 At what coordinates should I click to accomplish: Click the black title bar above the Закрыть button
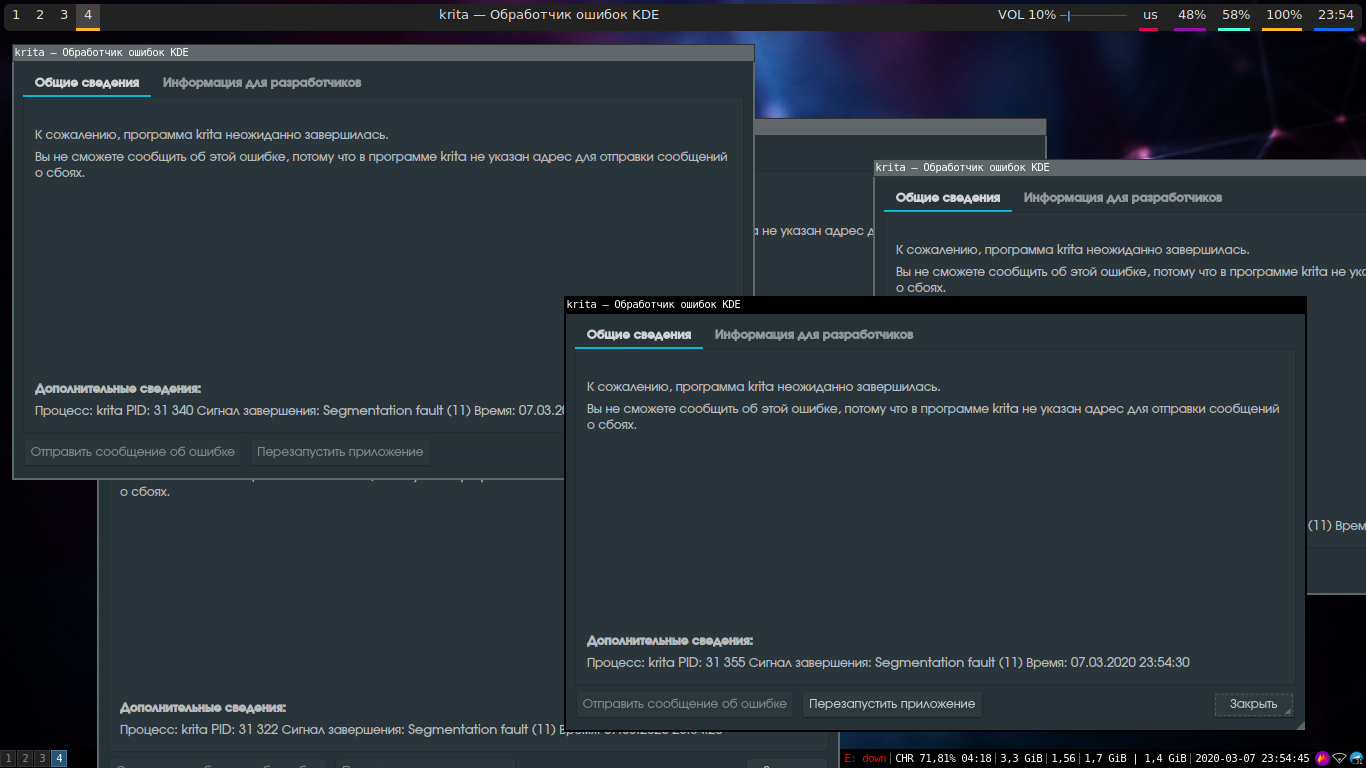point(935,304)
